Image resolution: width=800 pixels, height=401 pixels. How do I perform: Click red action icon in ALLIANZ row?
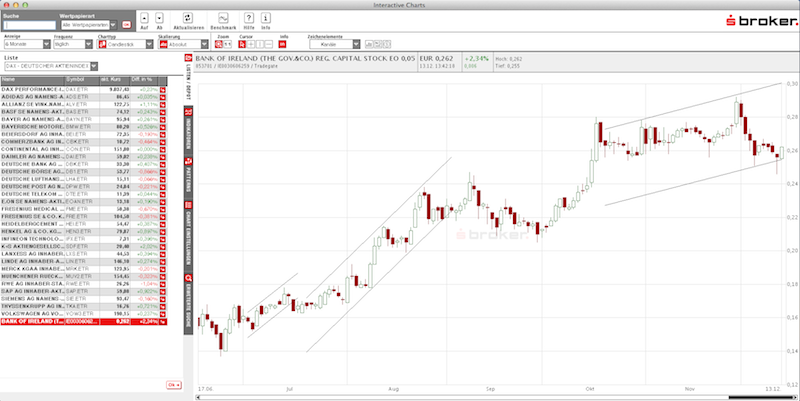tap(163, 104)
